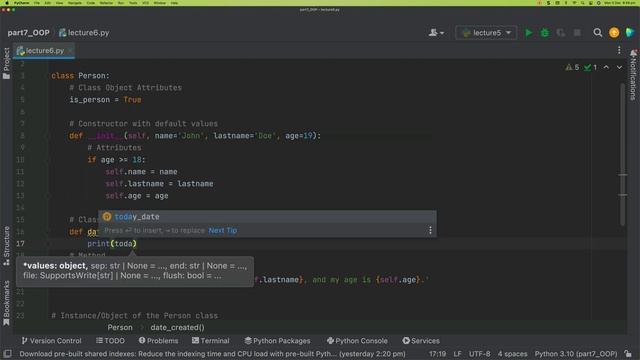Open the Bookmarks tool window

6,303
